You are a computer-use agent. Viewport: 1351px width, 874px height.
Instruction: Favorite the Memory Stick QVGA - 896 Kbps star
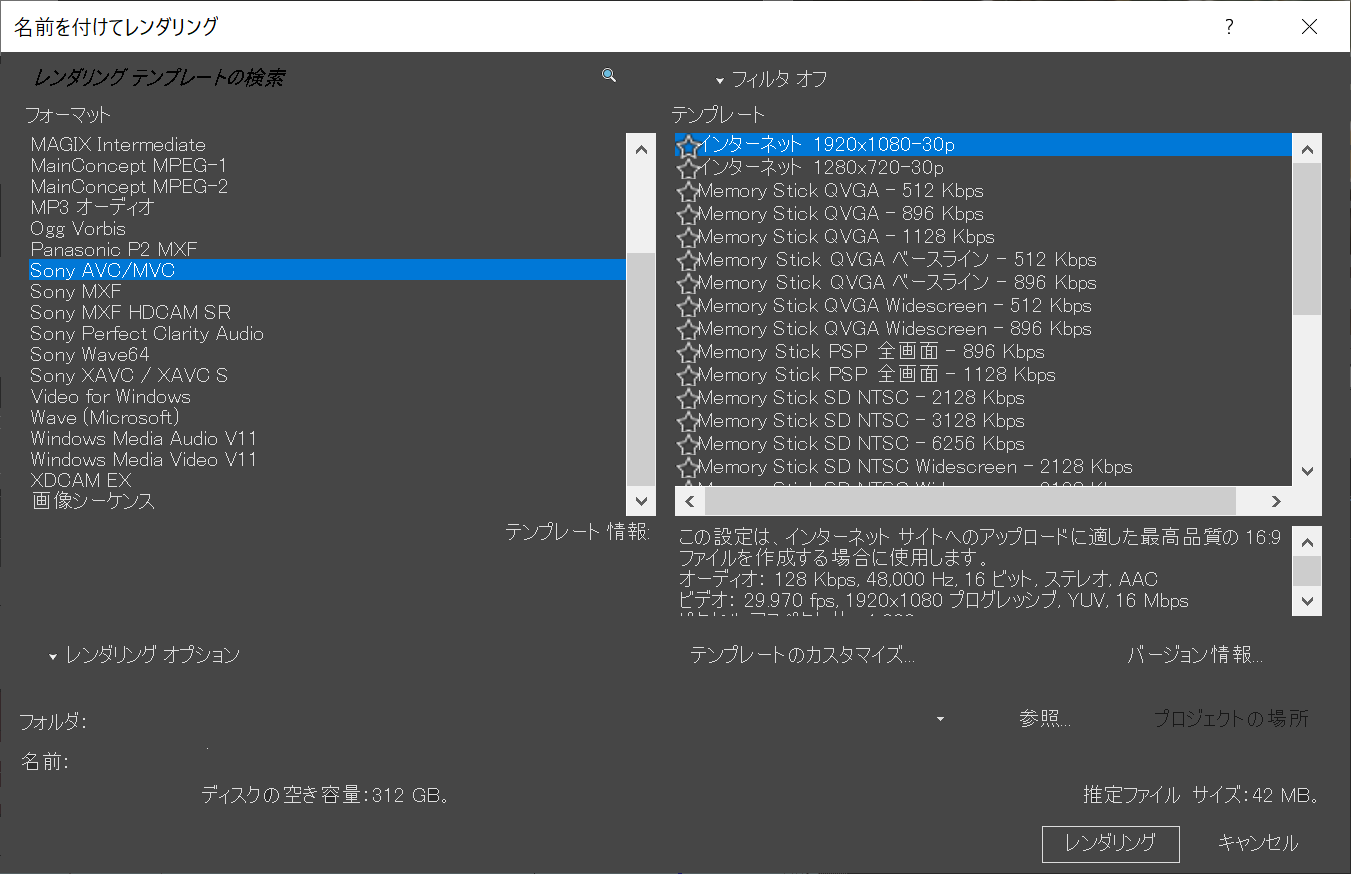[687, 215]
